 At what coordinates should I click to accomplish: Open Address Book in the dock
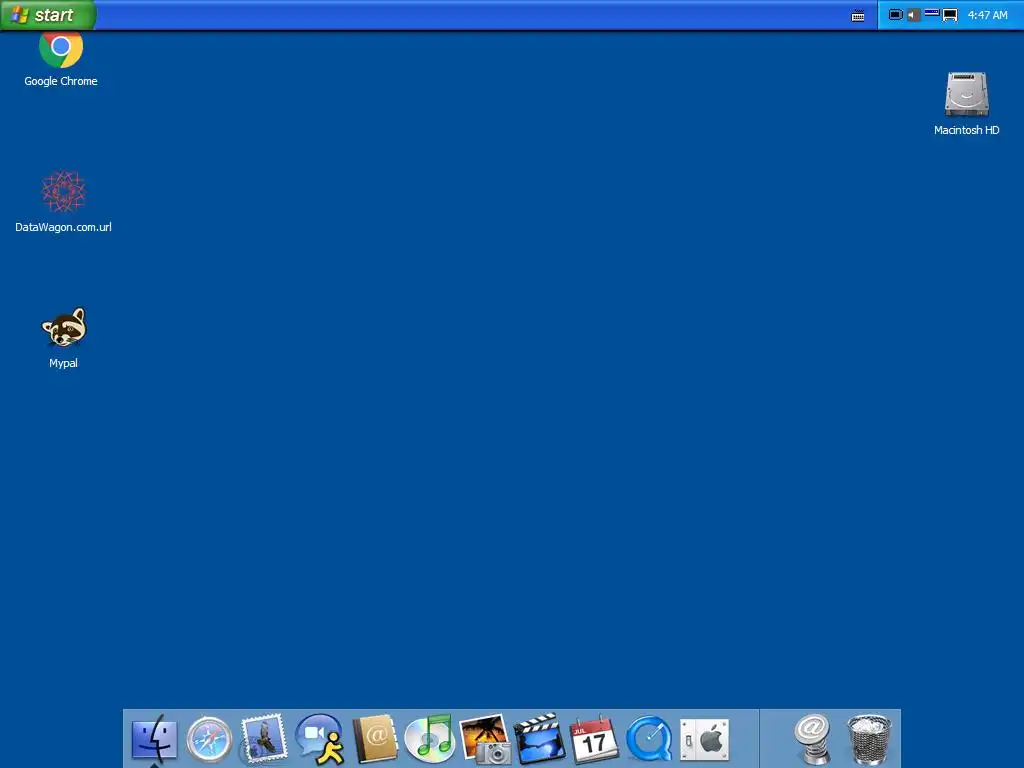pos(375,739)
